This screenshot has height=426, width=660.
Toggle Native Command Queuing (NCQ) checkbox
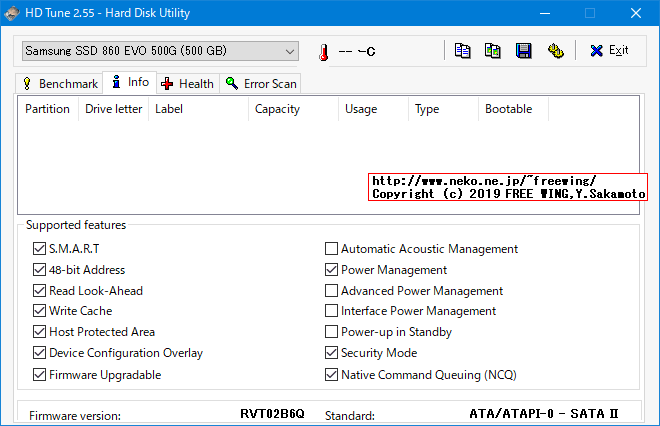click(x=332, y=375)
